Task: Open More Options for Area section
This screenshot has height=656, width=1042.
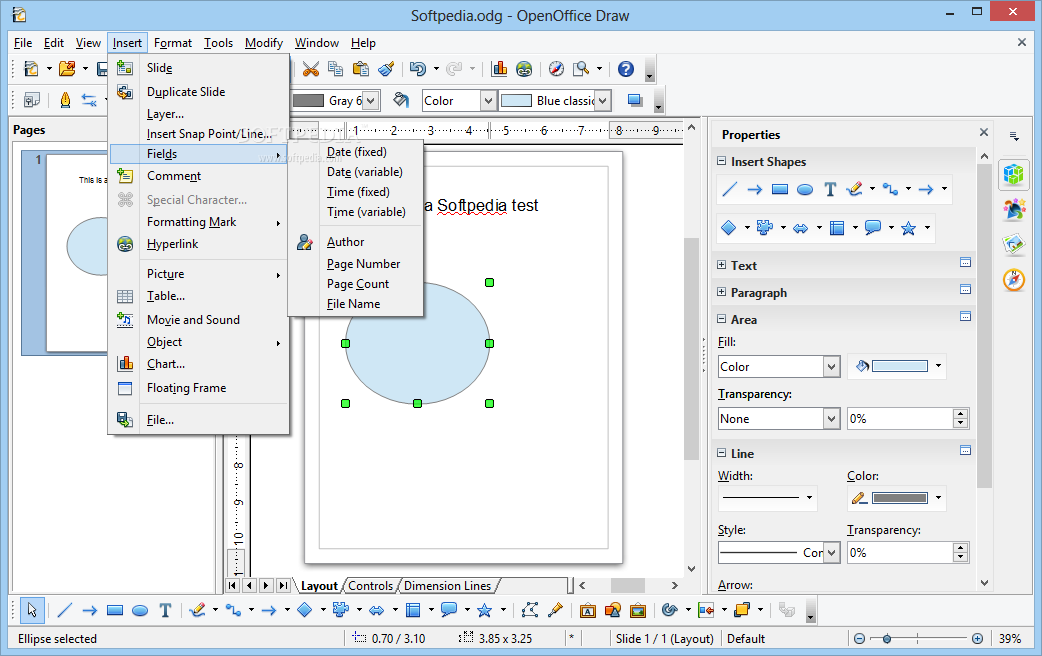Action: [x=966, y=316]
